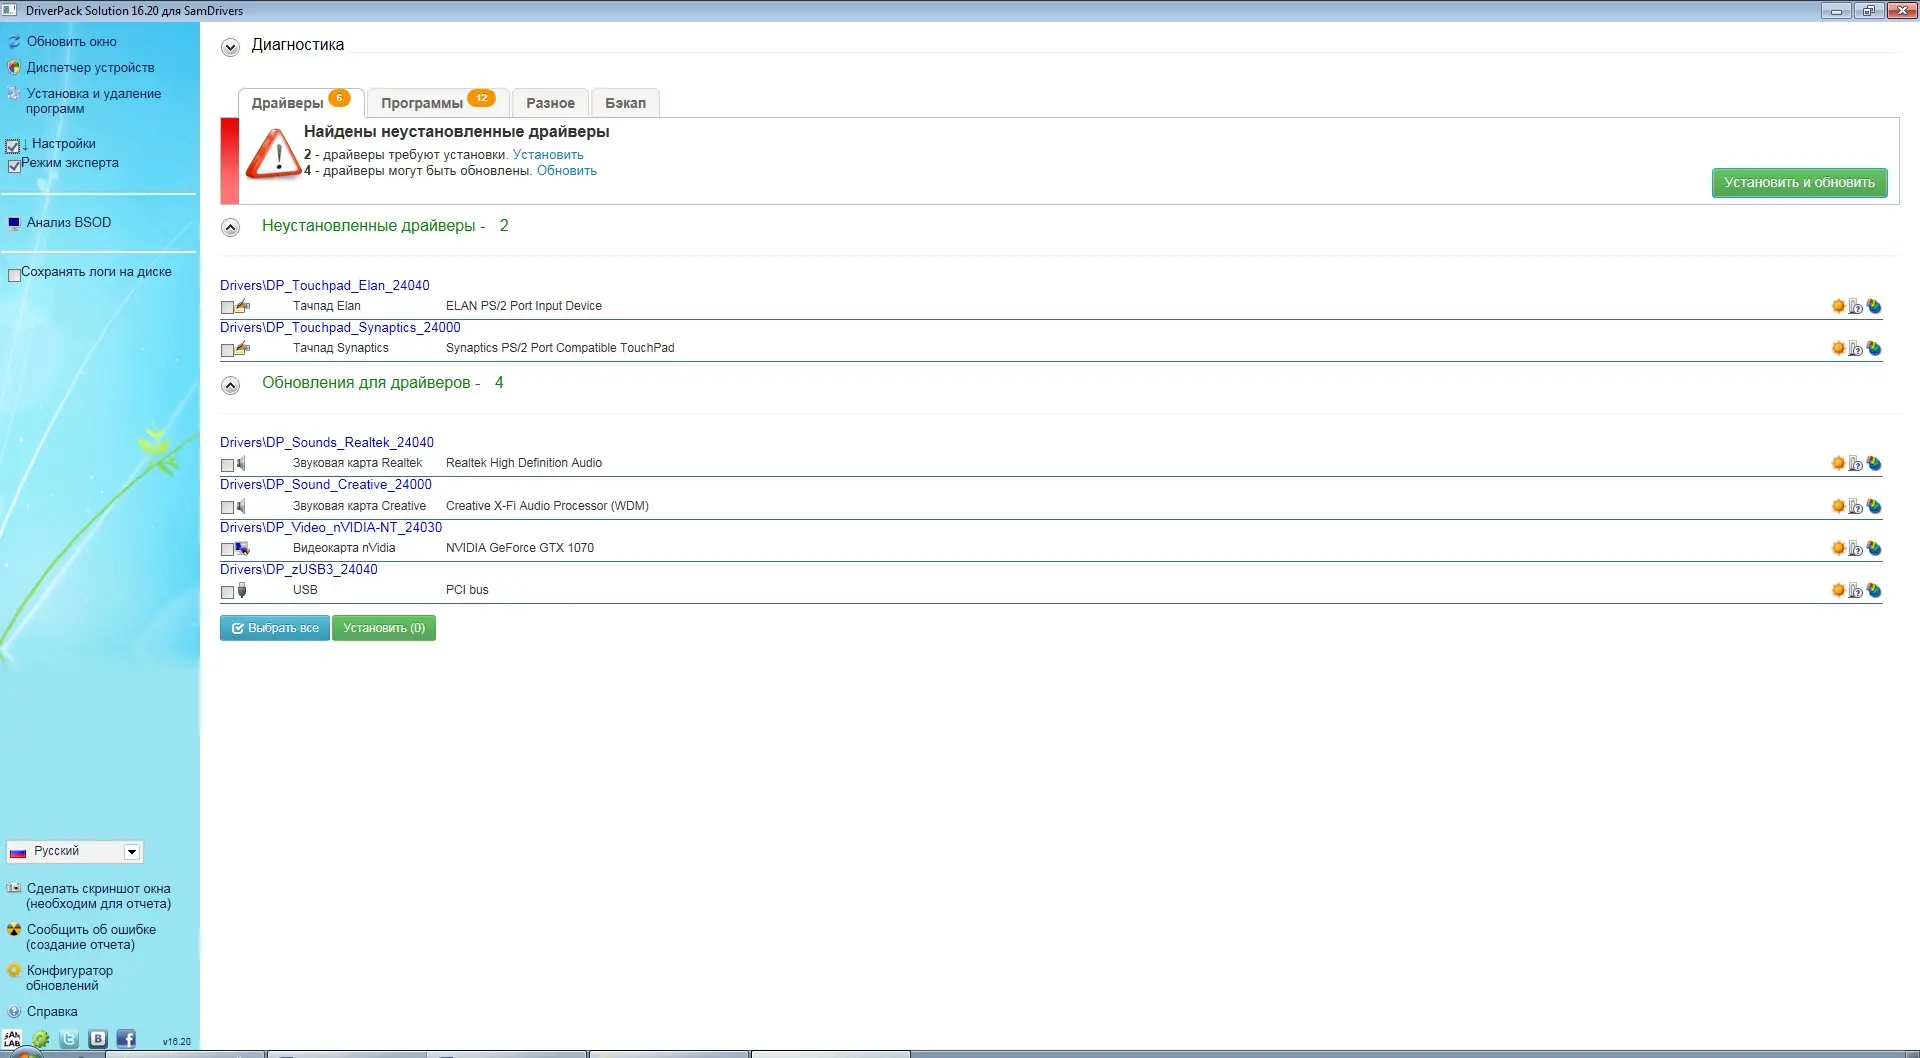
Task: Click the speaker icon in the Realtek row
Action: pyautogui.click(x=241, y=463)
